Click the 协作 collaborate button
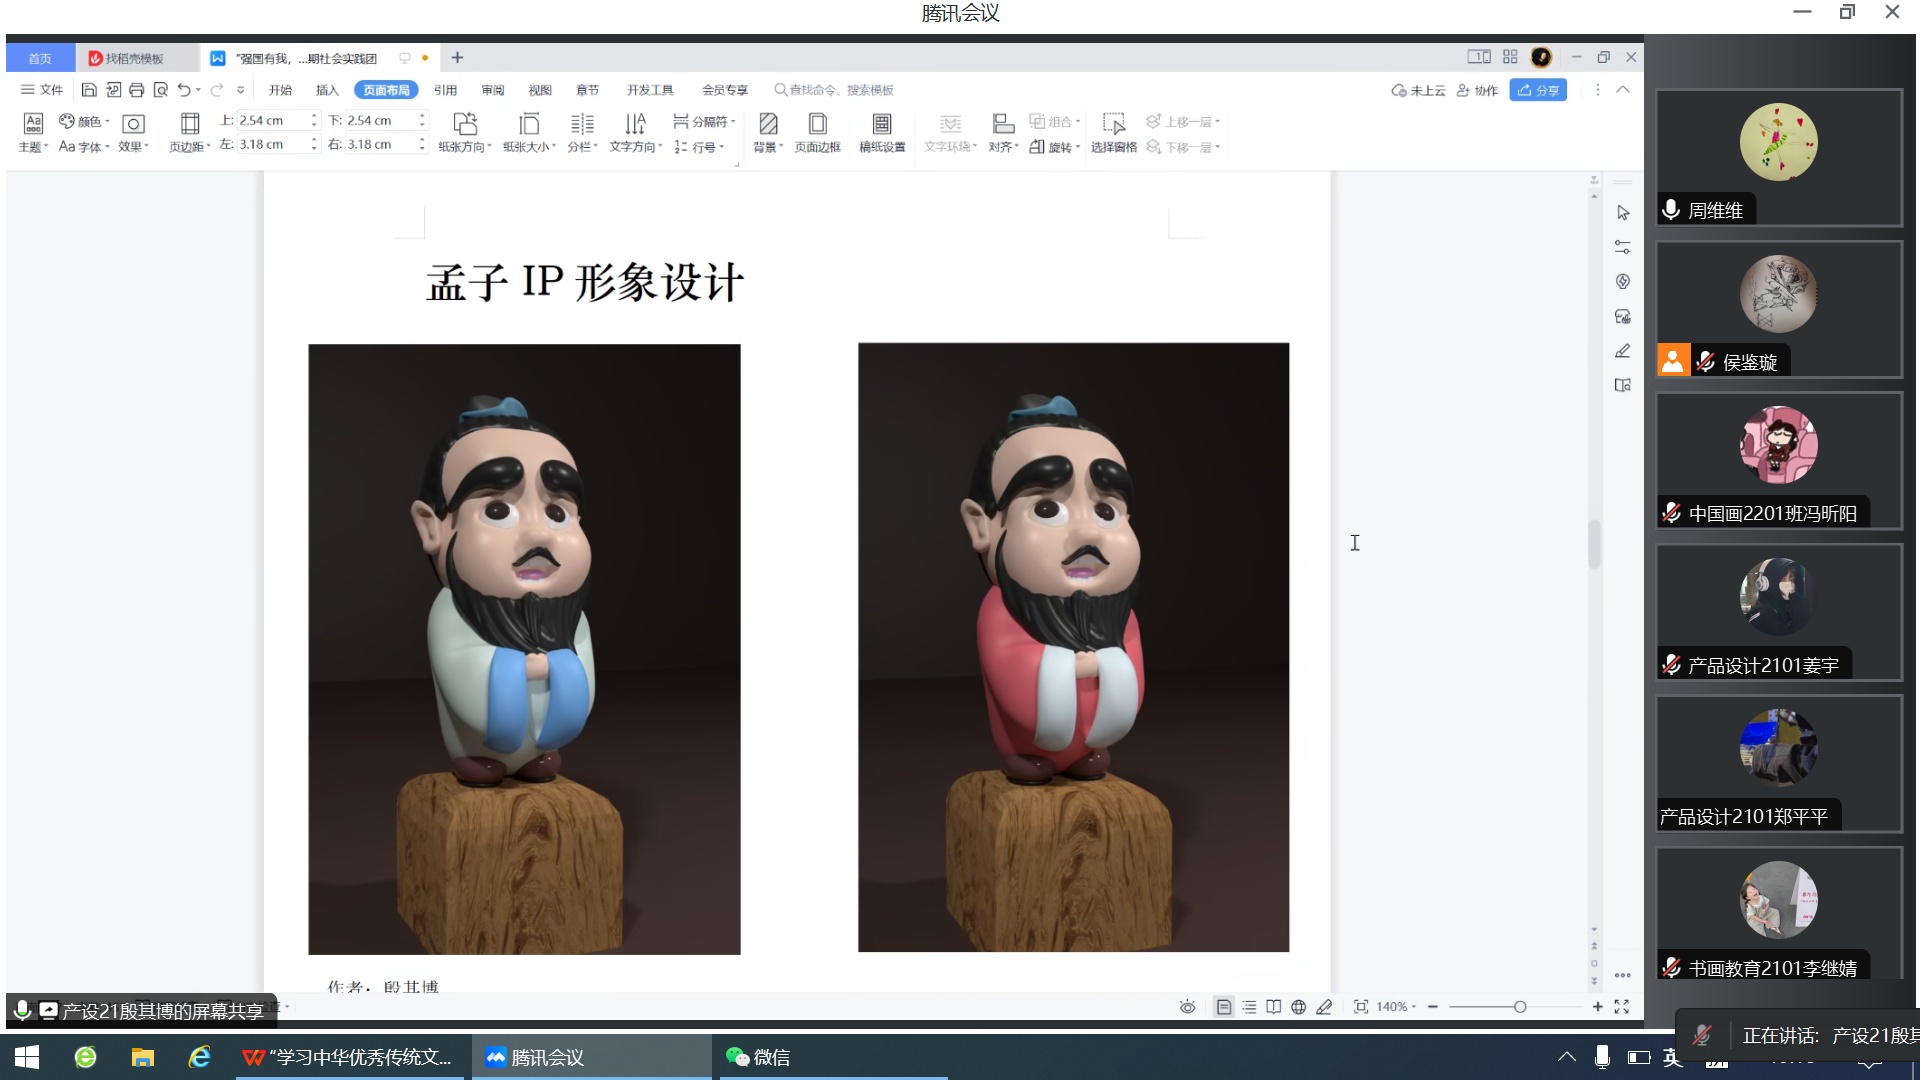 [x=1477, y=90]
